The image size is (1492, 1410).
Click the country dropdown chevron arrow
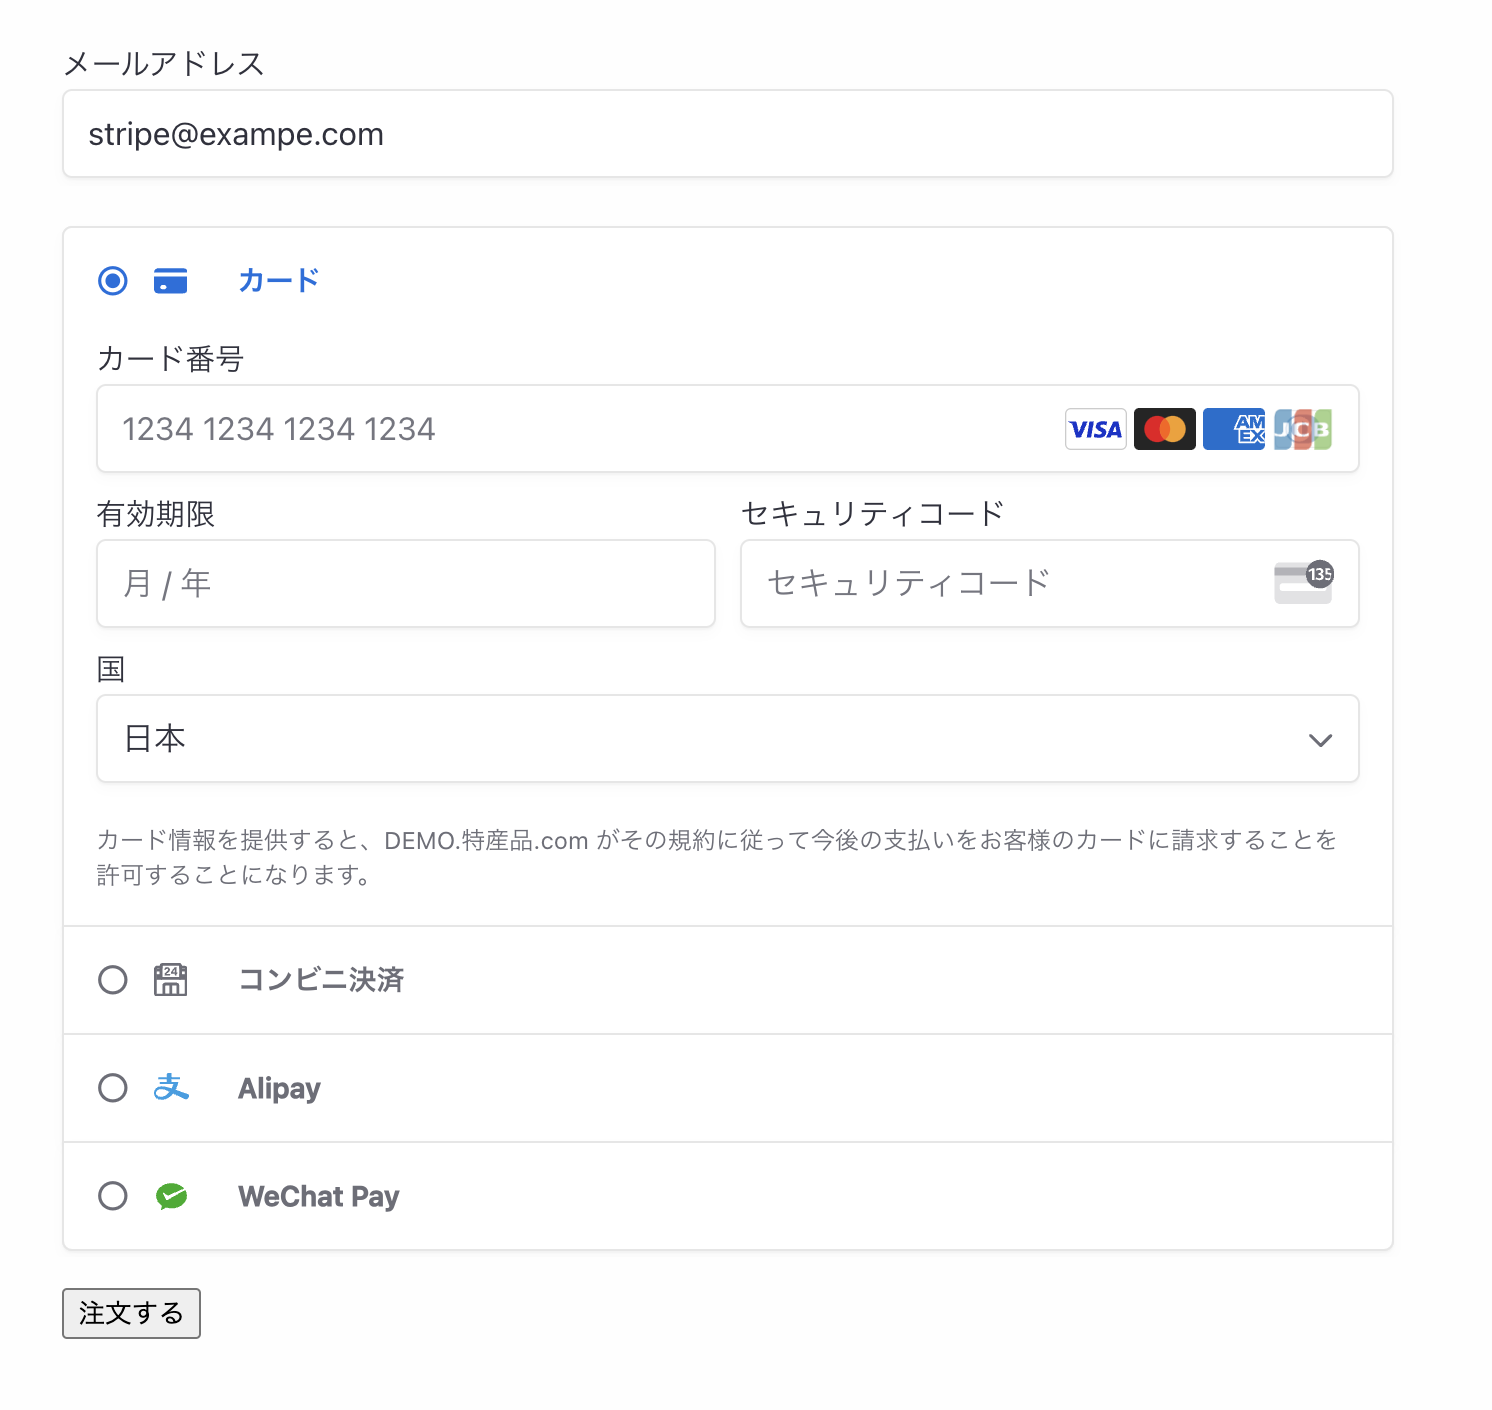click(x=1320, y=740)
